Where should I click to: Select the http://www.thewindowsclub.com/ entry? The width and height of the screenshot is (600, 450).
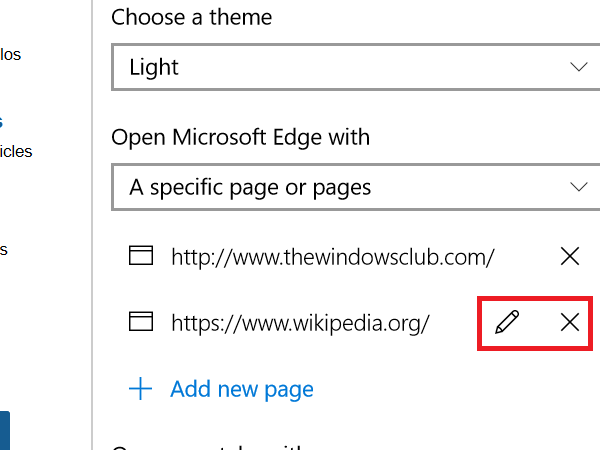pos(333,256)
